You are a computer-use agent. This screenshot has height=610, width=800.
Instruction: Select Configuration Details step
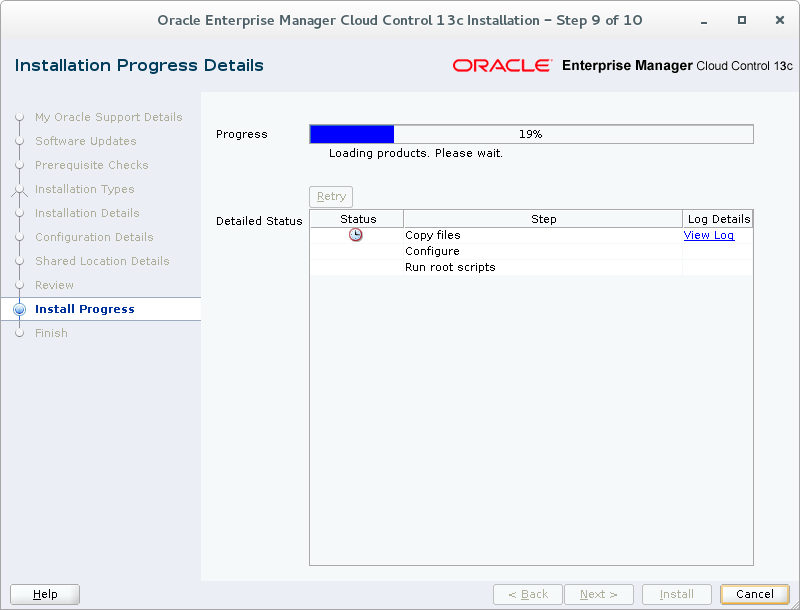click(x=94, y=237)
